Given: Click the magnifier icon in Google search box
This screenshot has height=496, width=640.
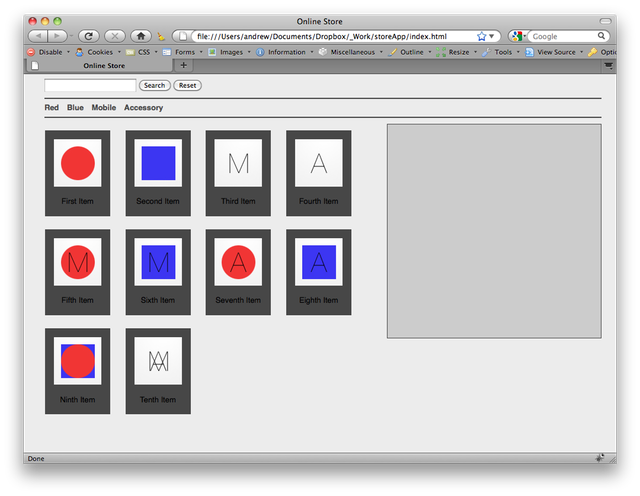Looking at the screenshot, I should 602,36.
